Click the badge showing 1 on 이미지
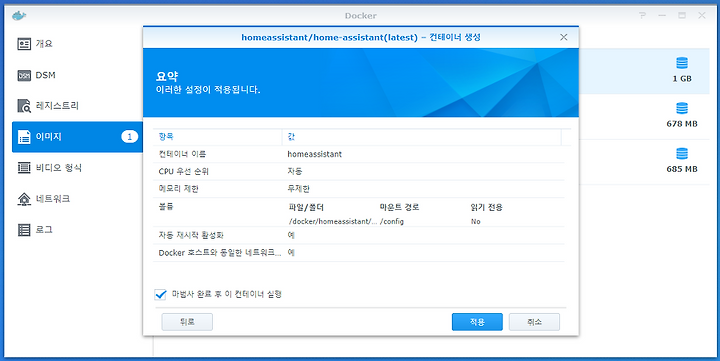 129,137
